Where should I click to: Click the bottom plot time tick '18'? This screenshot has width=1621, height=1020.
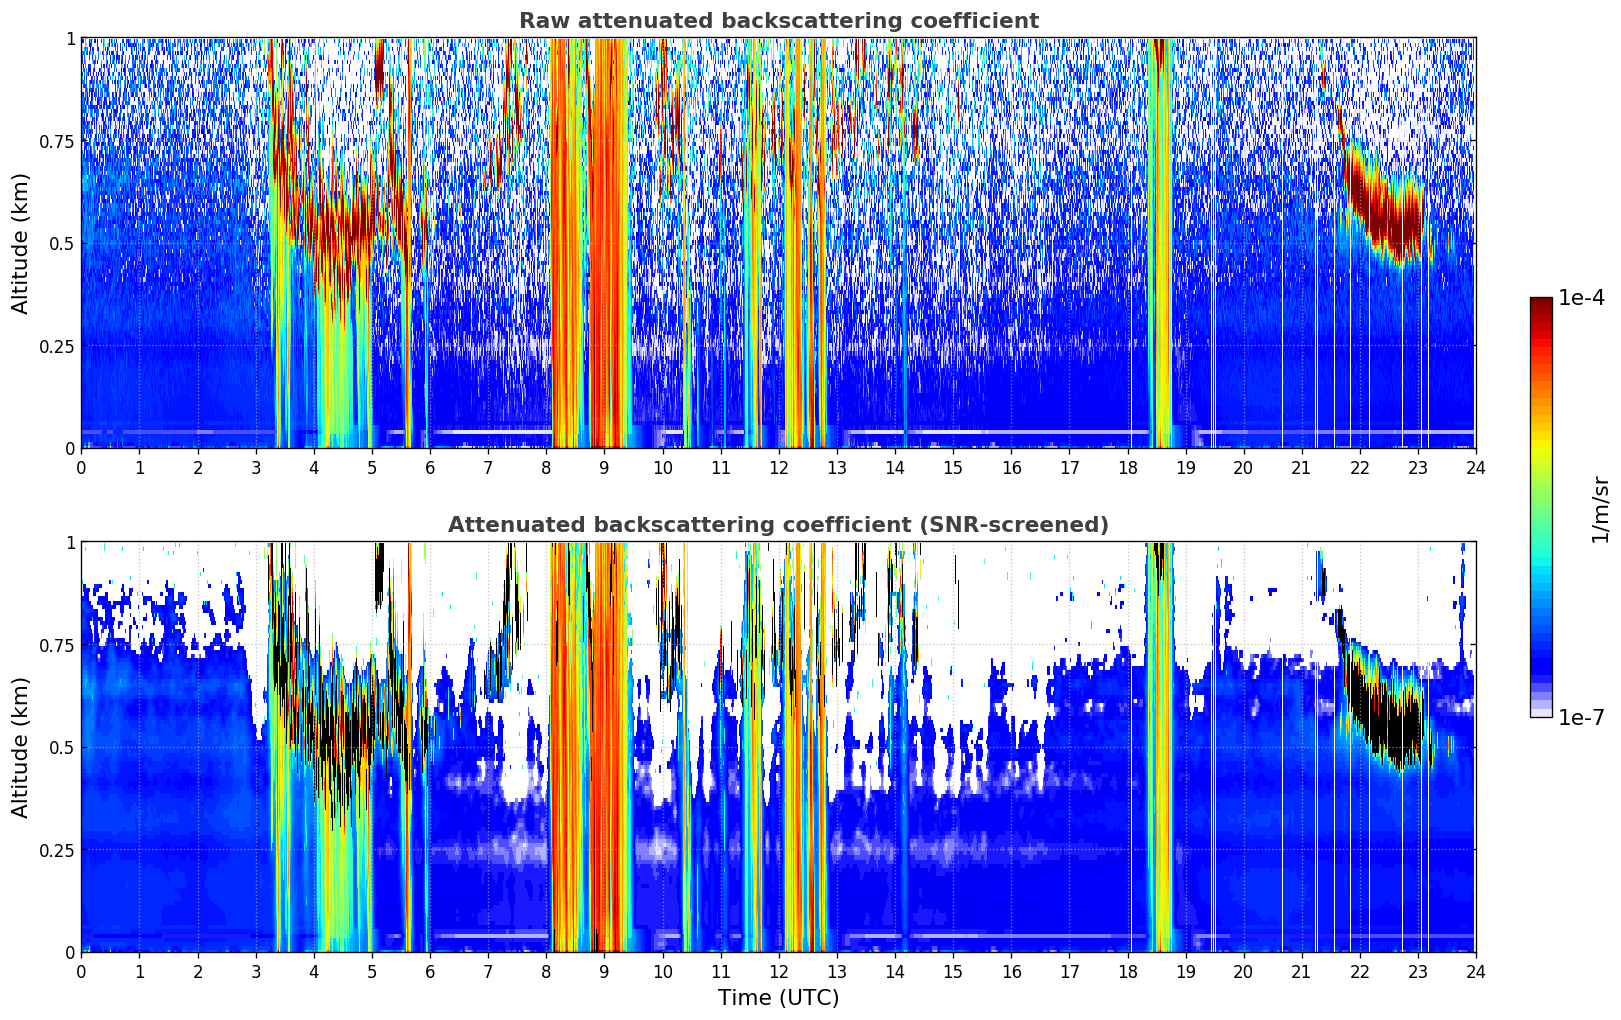[1127, 972]
